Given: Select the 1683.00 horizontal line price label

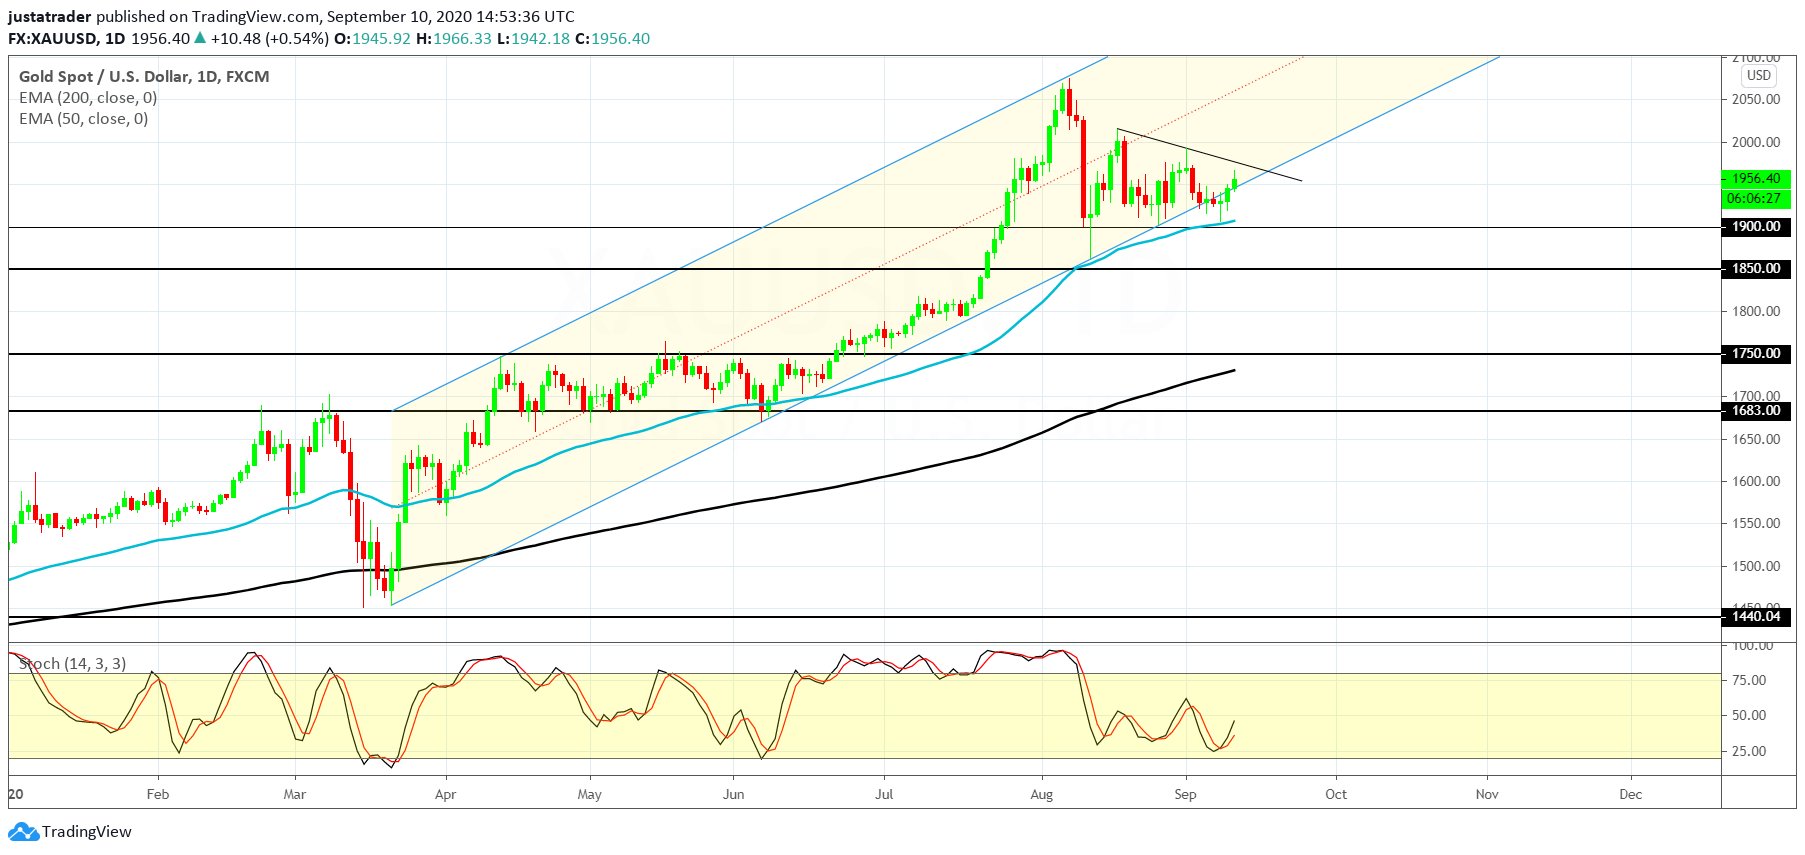Looking at the screenshot, I should pyautogui.click(x=1756, y=411).
